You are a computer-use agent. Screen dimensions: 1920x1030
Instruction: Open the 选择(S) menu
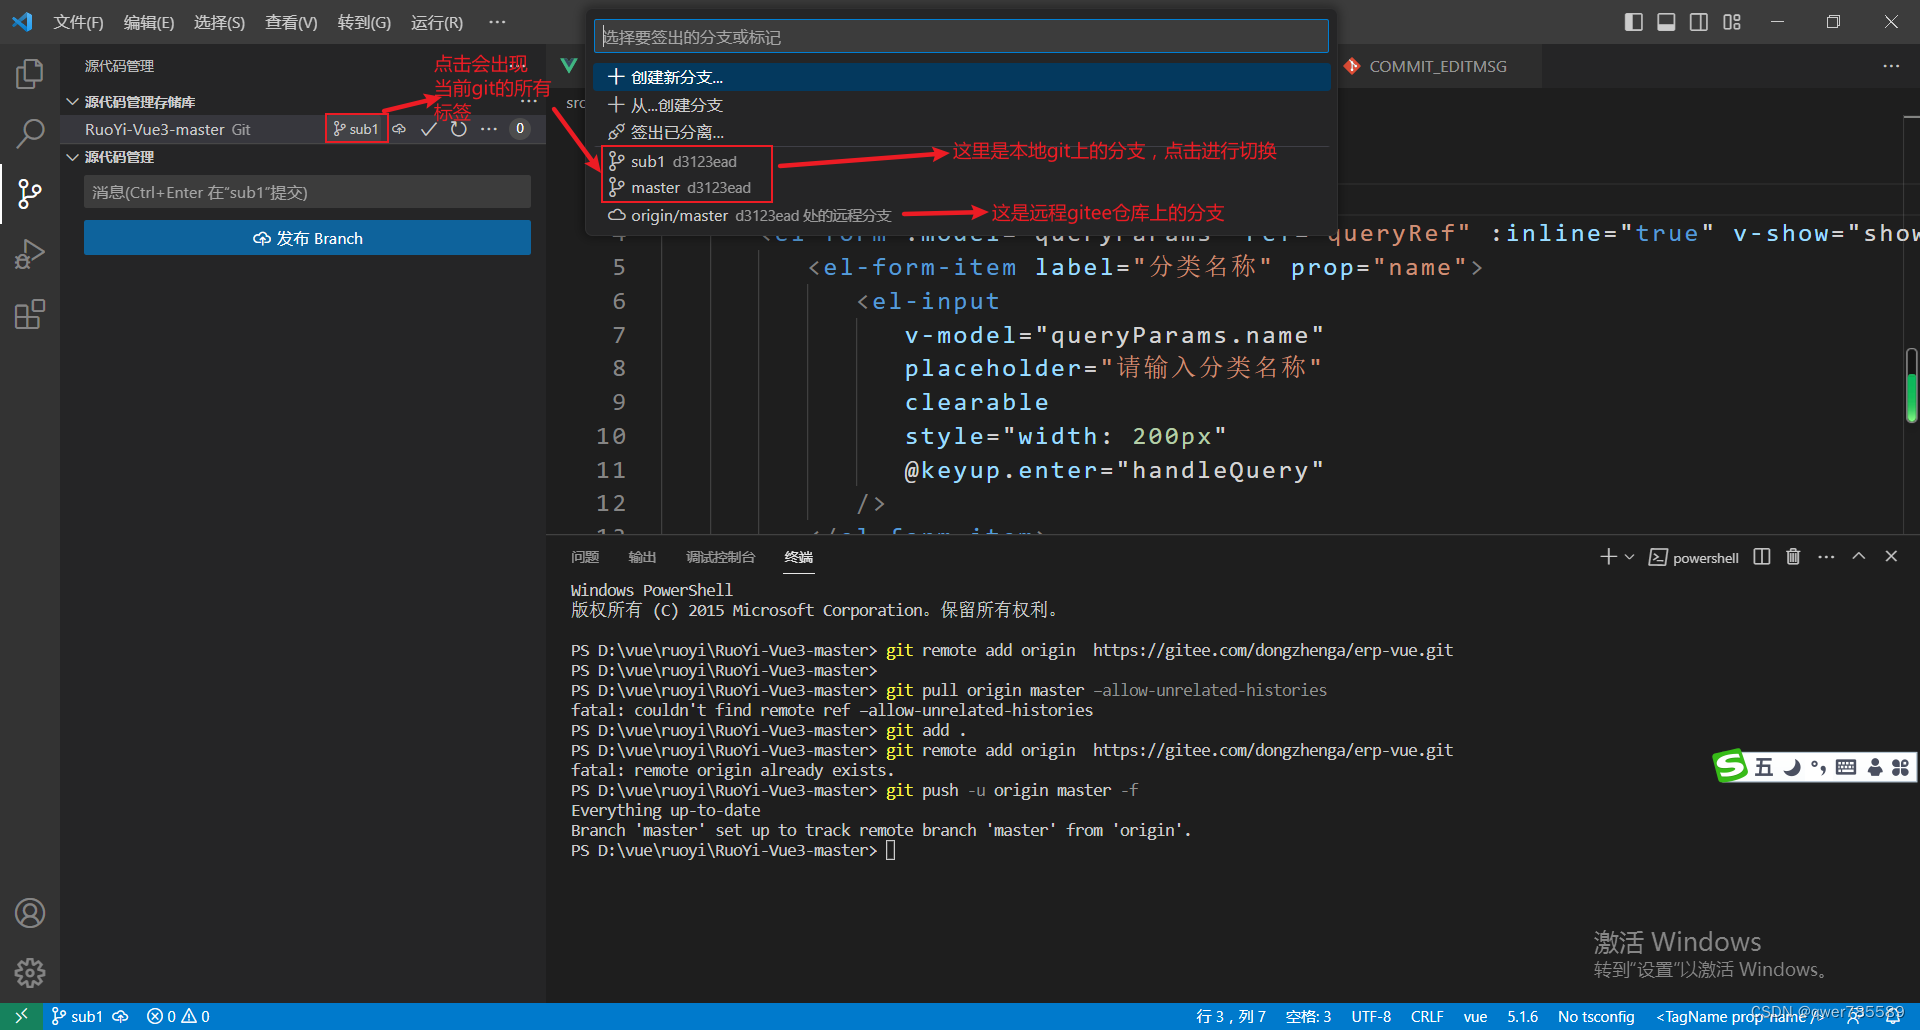[x=219, y=22]
